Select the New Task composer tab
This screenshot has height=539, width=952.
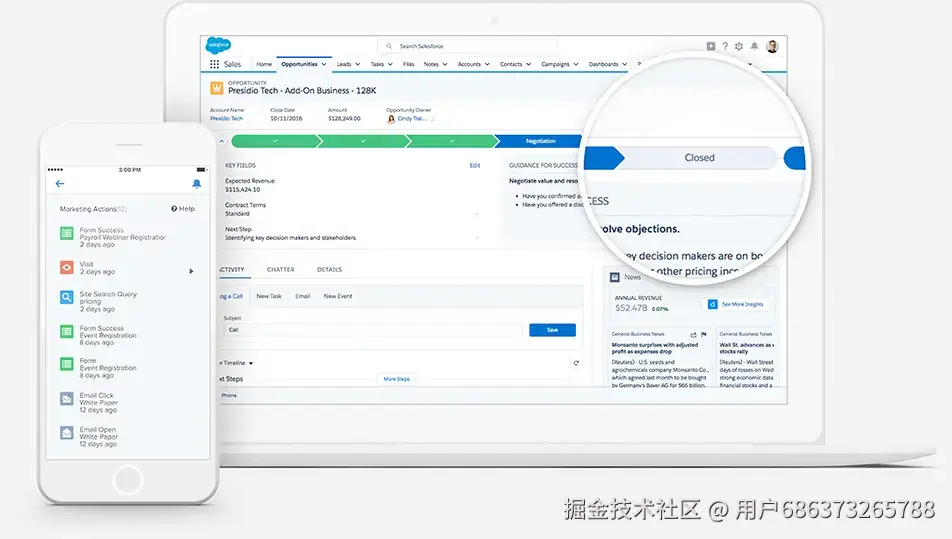coord(269,296)
